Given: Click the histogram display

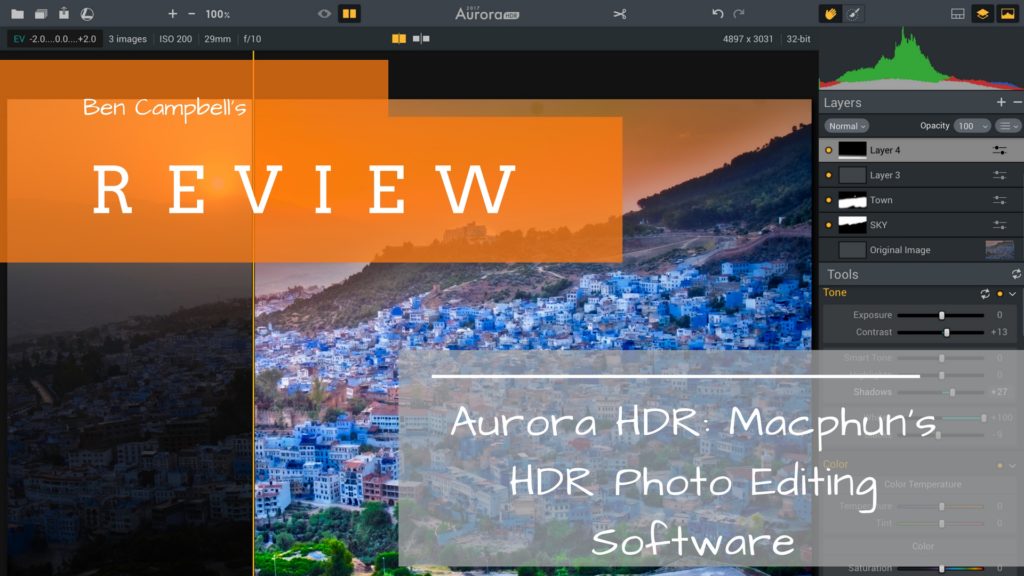Looking at the screenshot, I should point(921,58).
